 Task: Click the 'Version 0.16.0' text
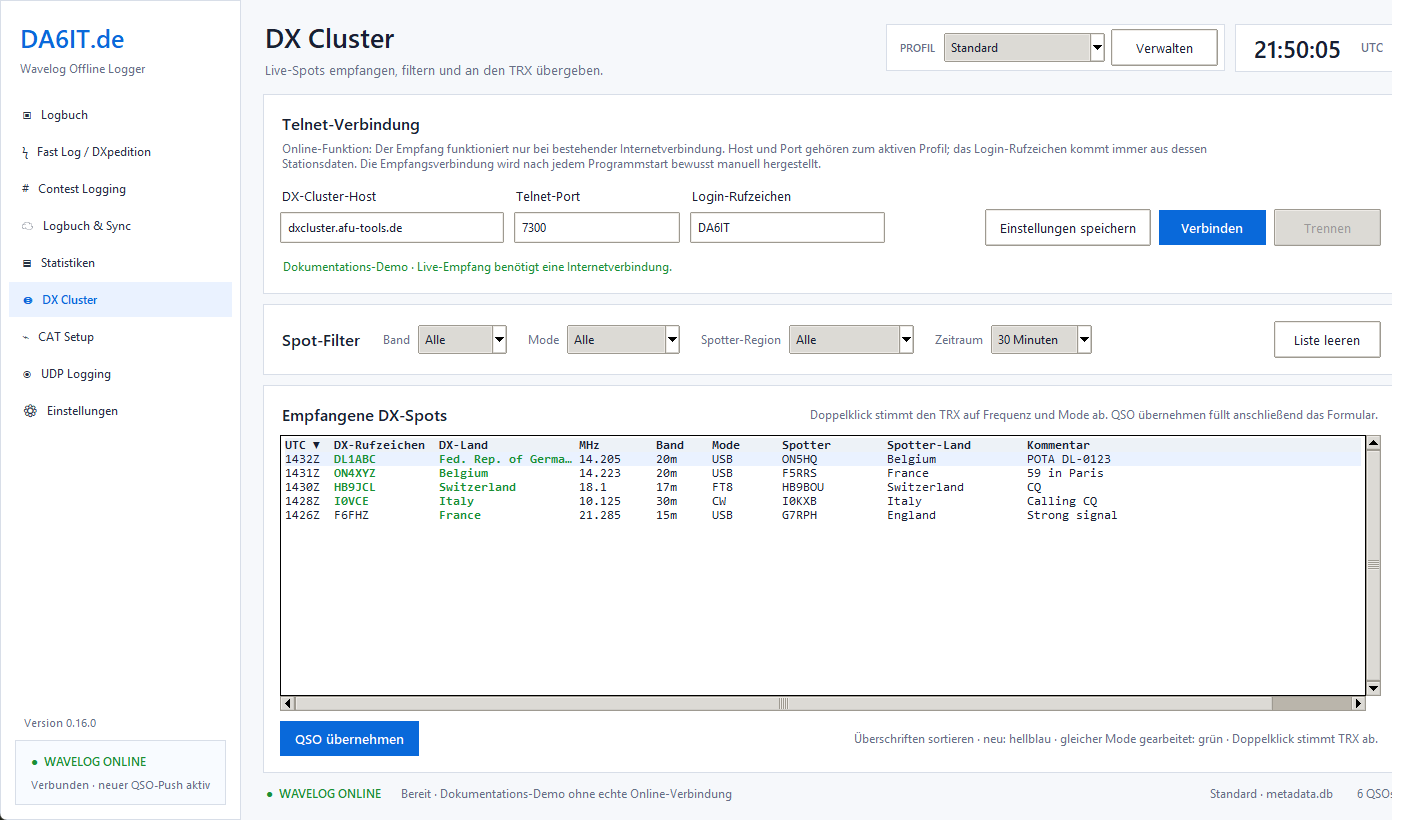tap(60, 723)
